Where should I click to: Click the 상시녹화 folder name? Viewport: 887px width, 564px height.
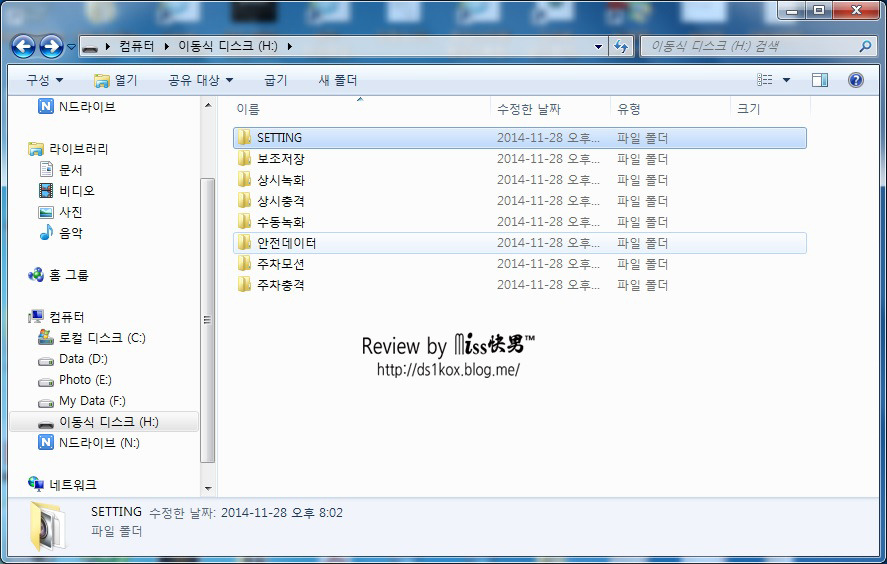pos(281,180)
